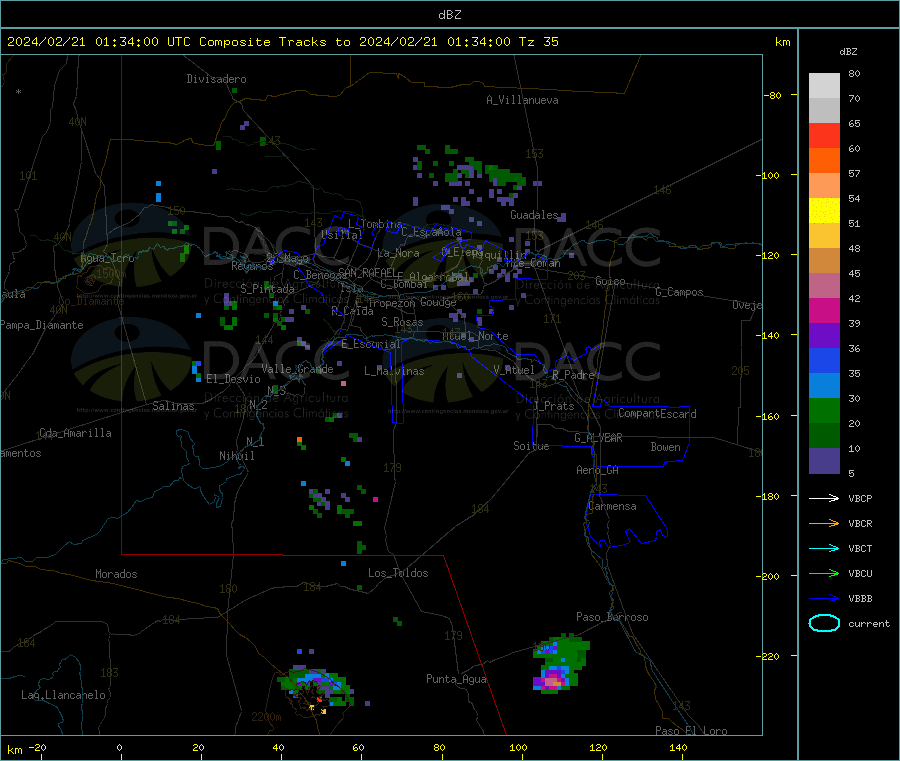Viewport: 900px width, 761px height.
Task: Click the cyan 'current' ellipse legend icon
Action: [x=824, y=623]
